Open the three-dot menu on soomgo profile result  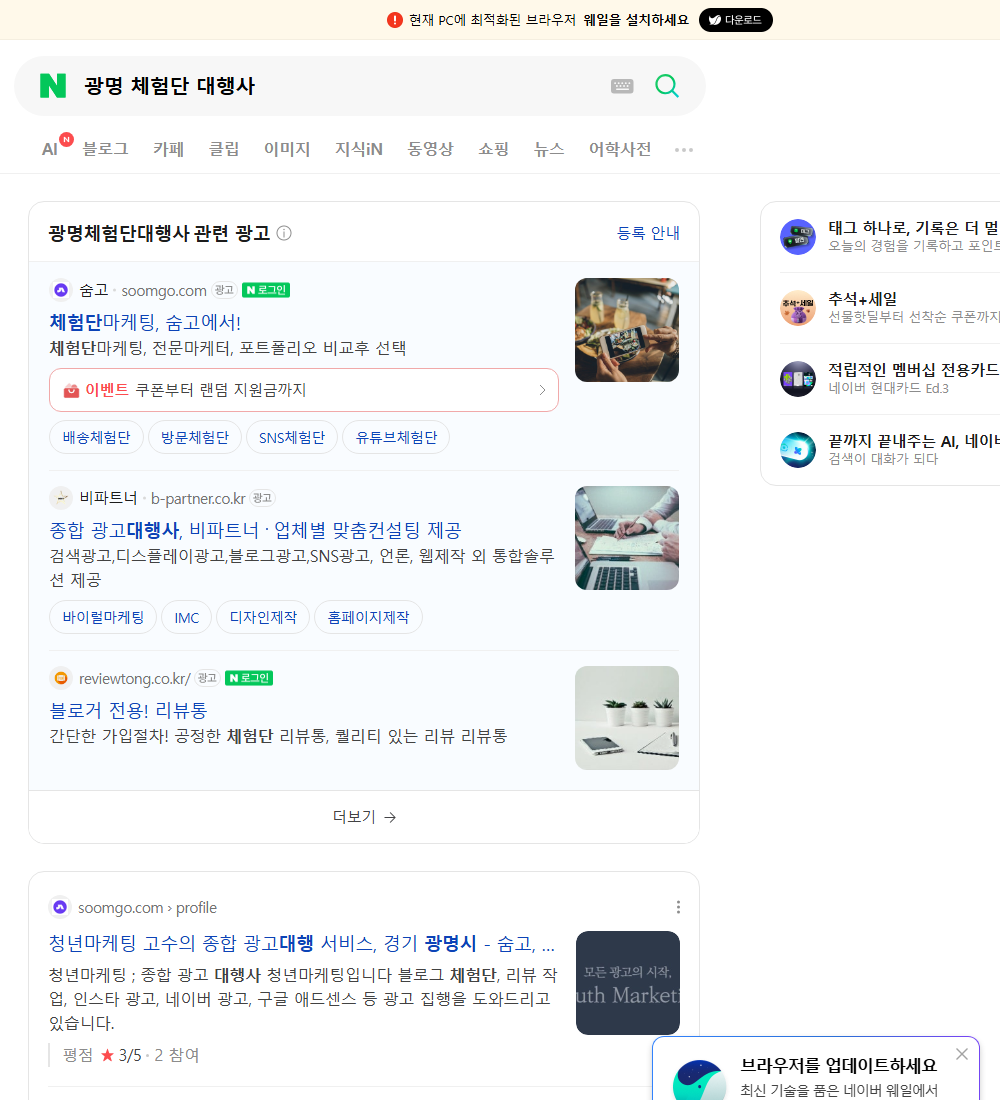pos(678,907)
